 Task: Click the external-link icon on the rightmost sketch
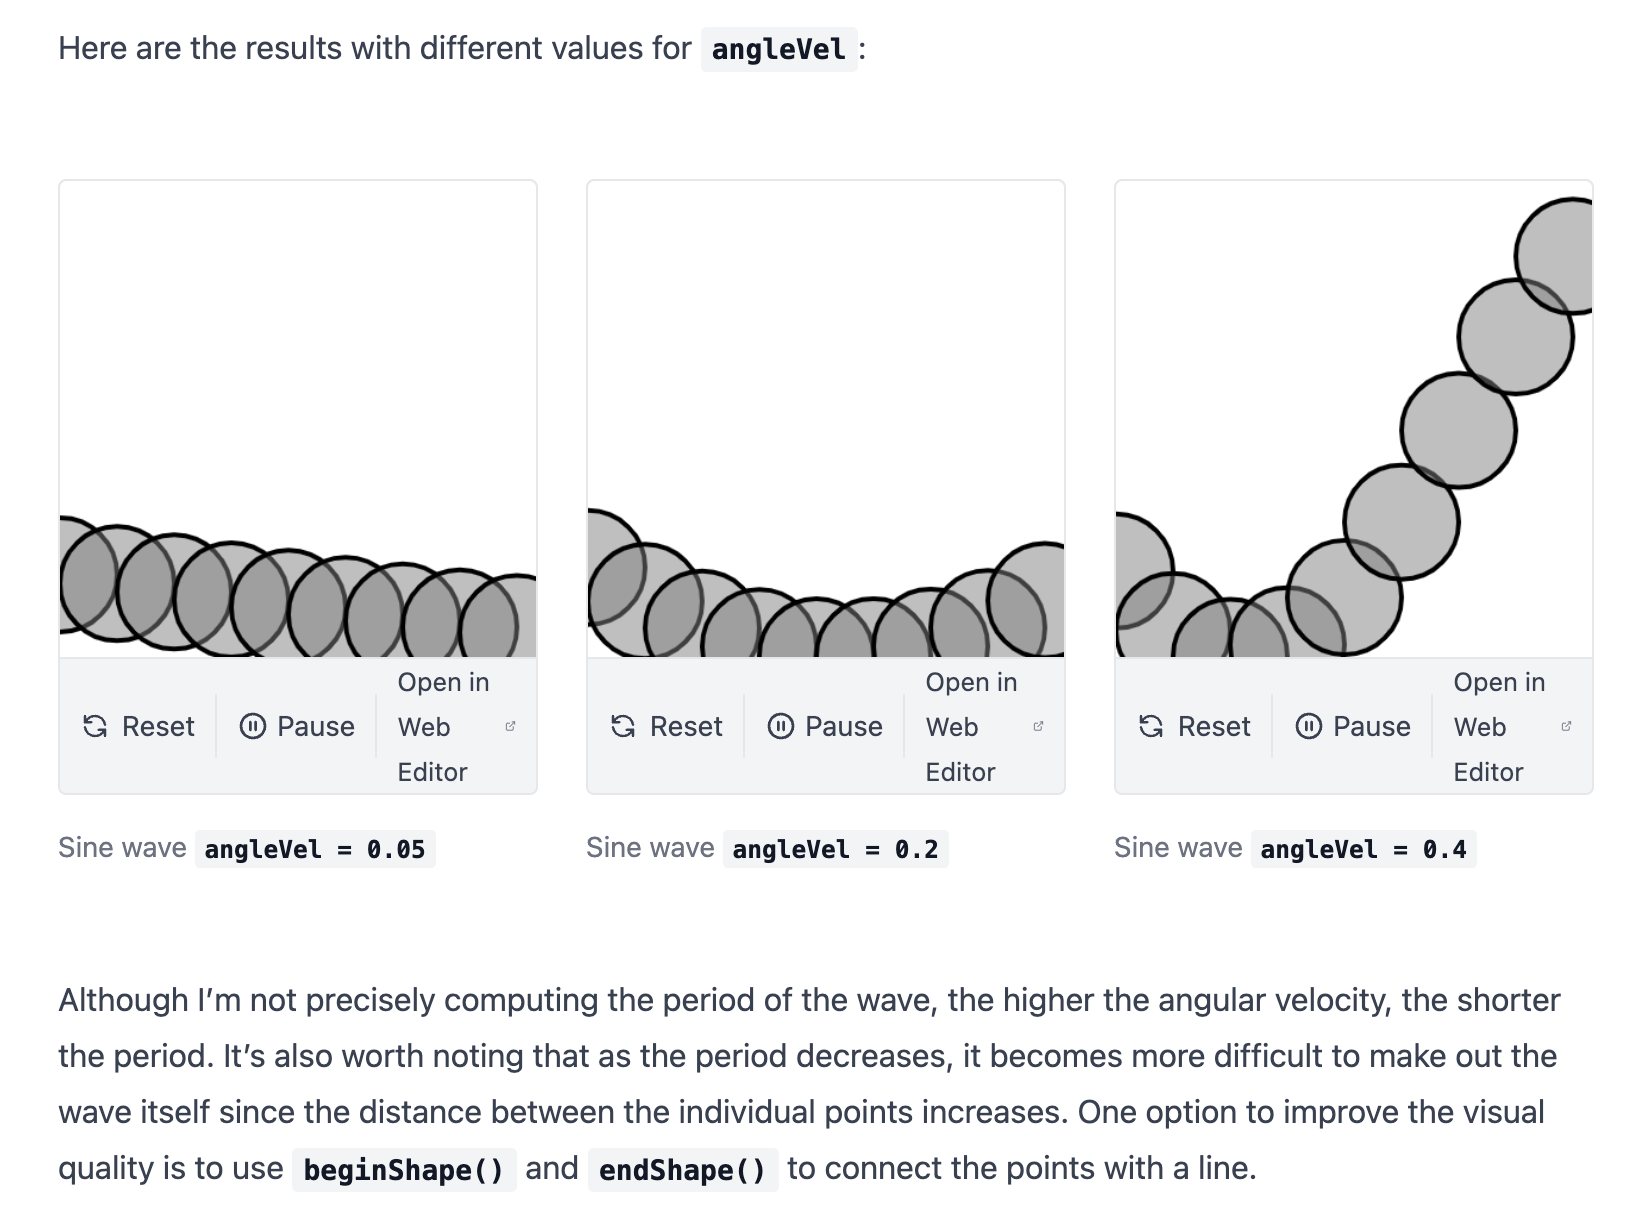[1566, 727]
